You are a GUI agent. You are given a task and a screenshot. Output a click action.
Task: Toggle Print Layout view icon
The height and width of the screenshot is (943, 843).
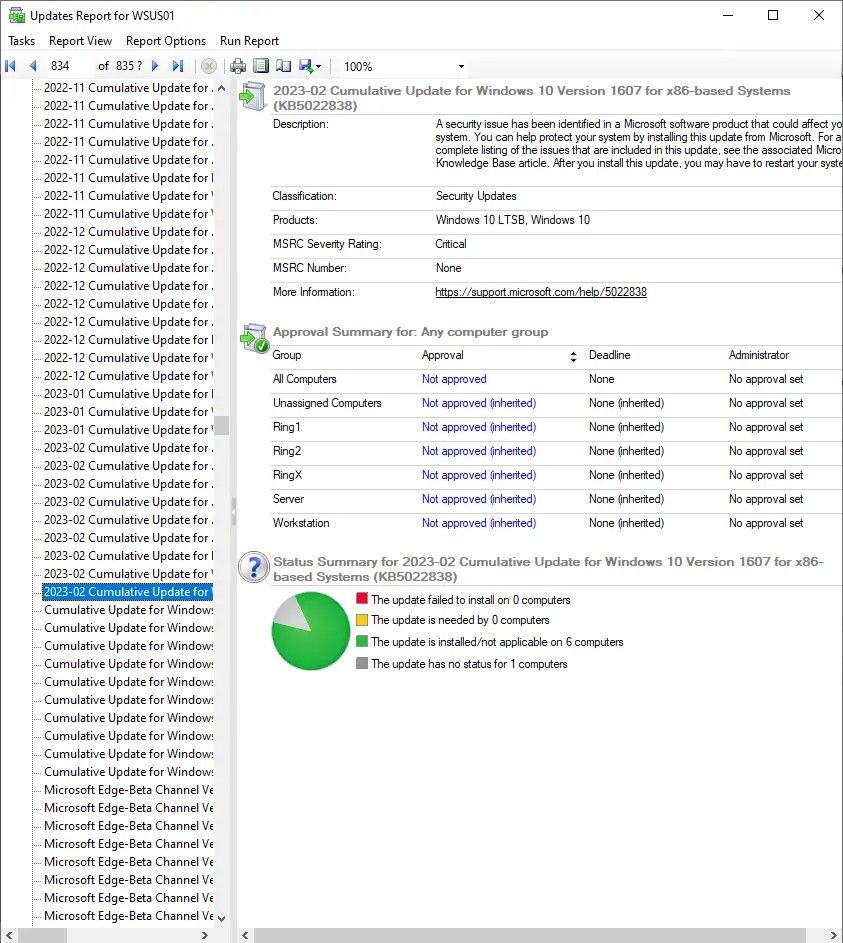(x=261, y=66)
